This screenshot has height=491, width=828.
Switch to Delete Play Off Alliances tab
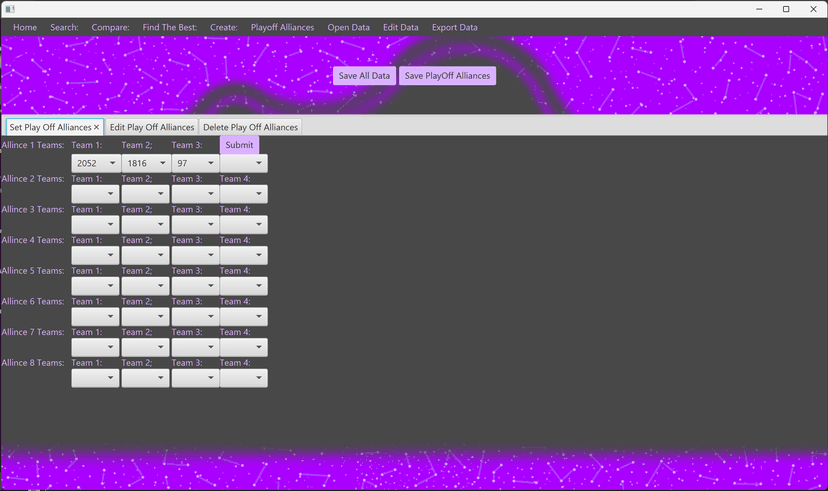(x=250, y=127)
